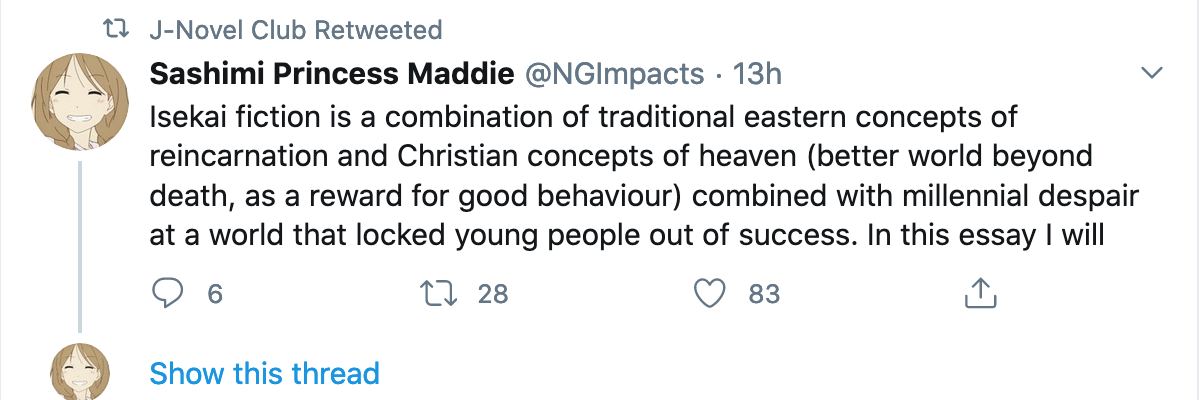Click the small avatar beside Show this thread
The width and height of the screenshot is (1200, 400).
pyautogui.click(x=78, y=372)
